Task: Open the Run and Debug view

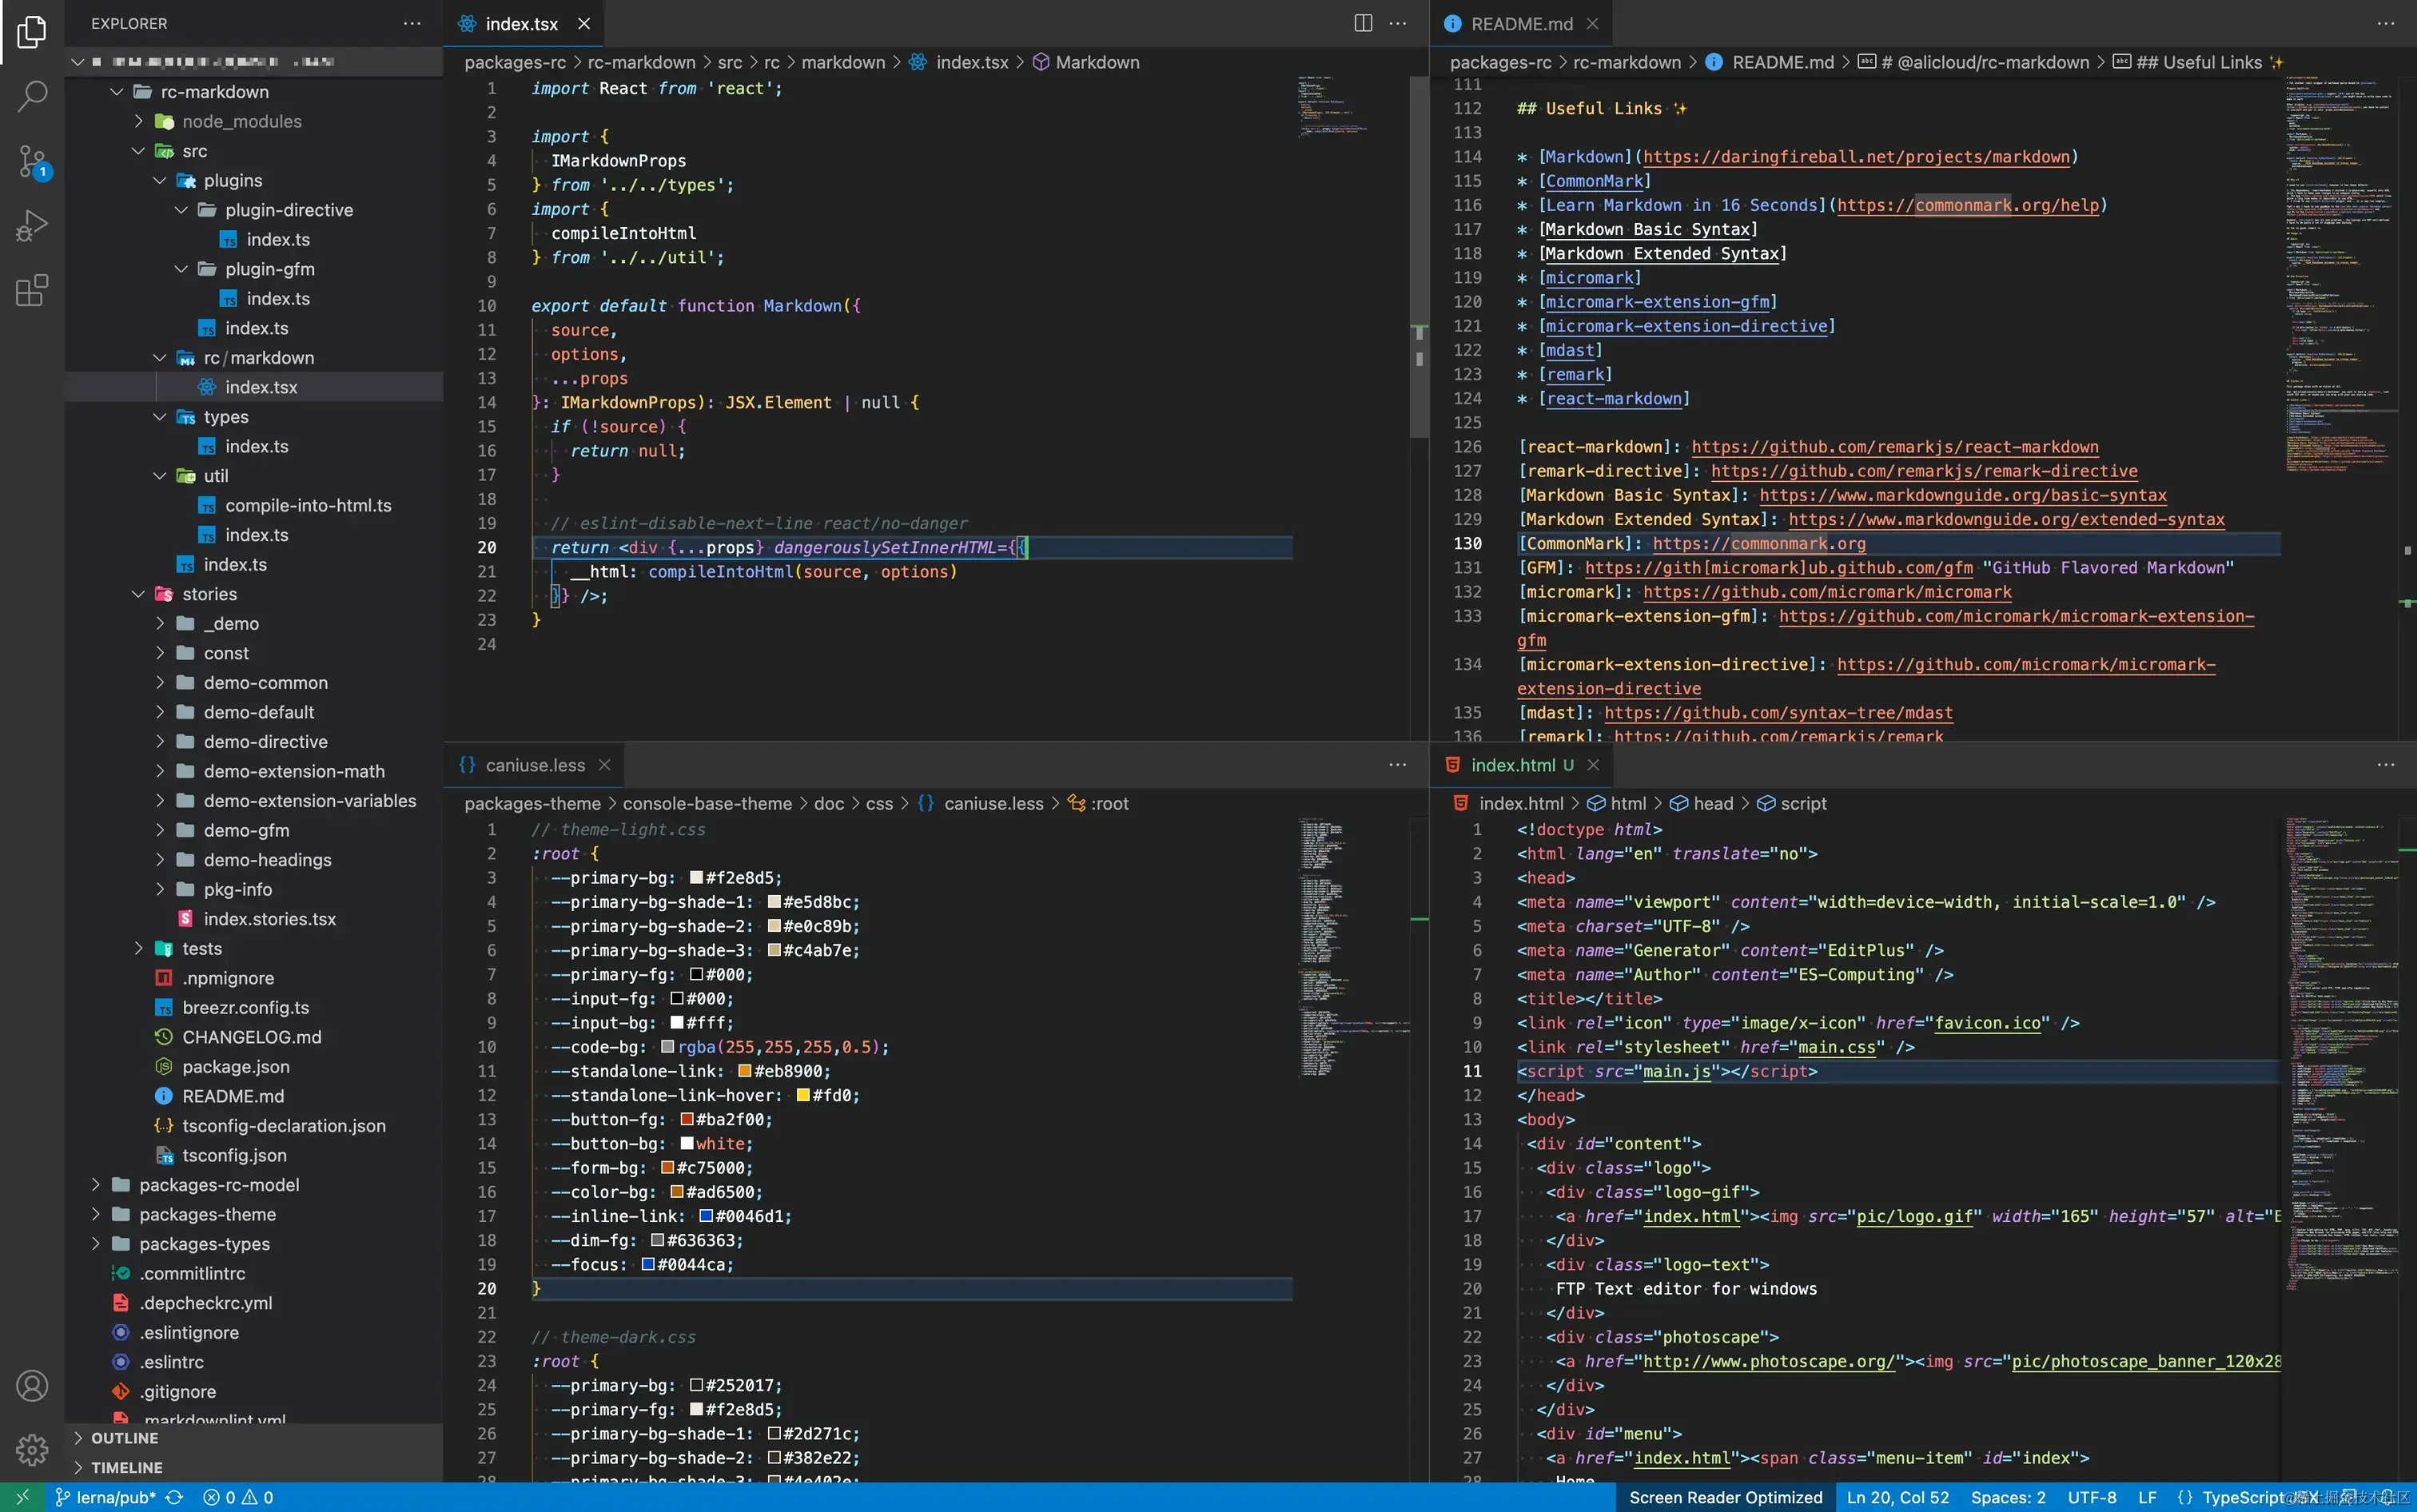Action: [32, 226]
